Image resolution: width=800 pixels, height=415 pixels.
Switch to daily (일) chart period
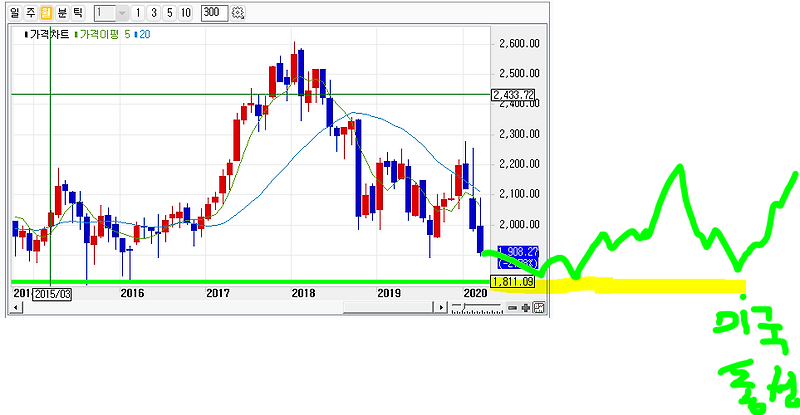point(14,13)
